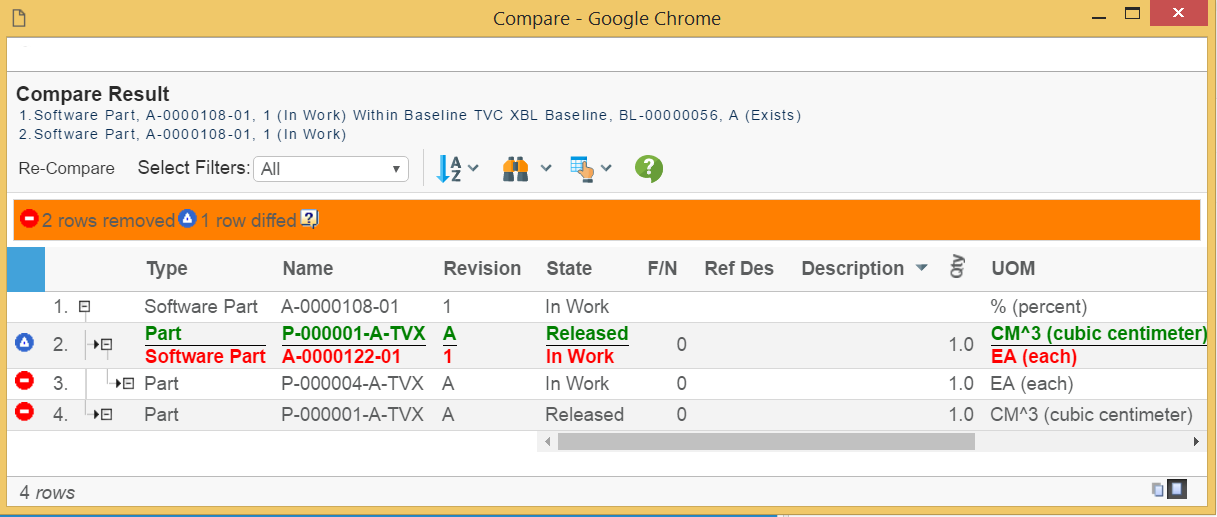
Task: Click the blue diffed icon on row 2
Action: tap(25, 343)
